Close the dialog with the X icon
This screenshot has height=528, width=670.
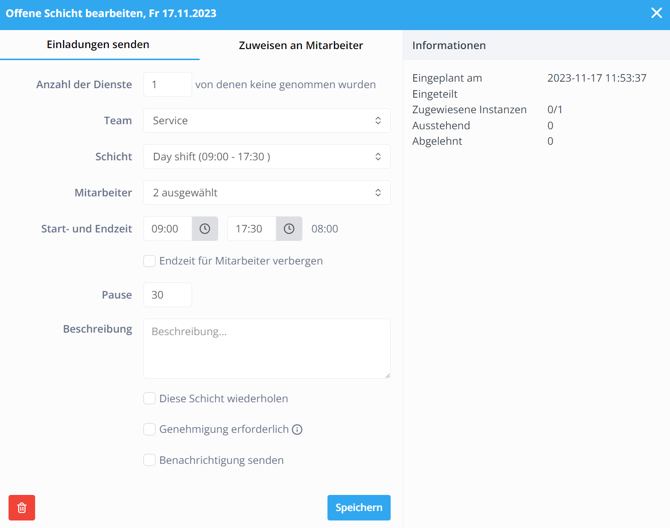click(656, 14)
